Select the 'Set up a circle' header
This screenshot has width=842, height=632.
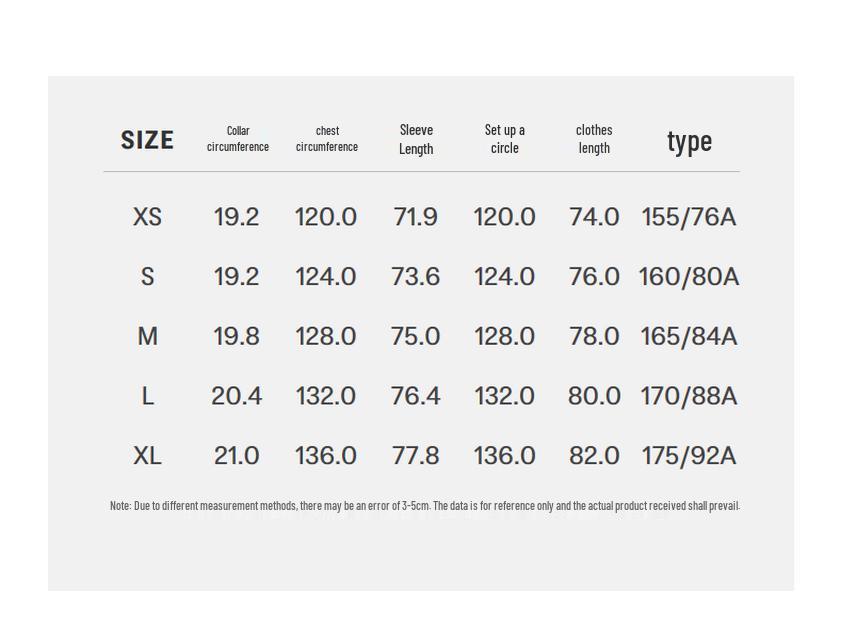pos(505,139)
